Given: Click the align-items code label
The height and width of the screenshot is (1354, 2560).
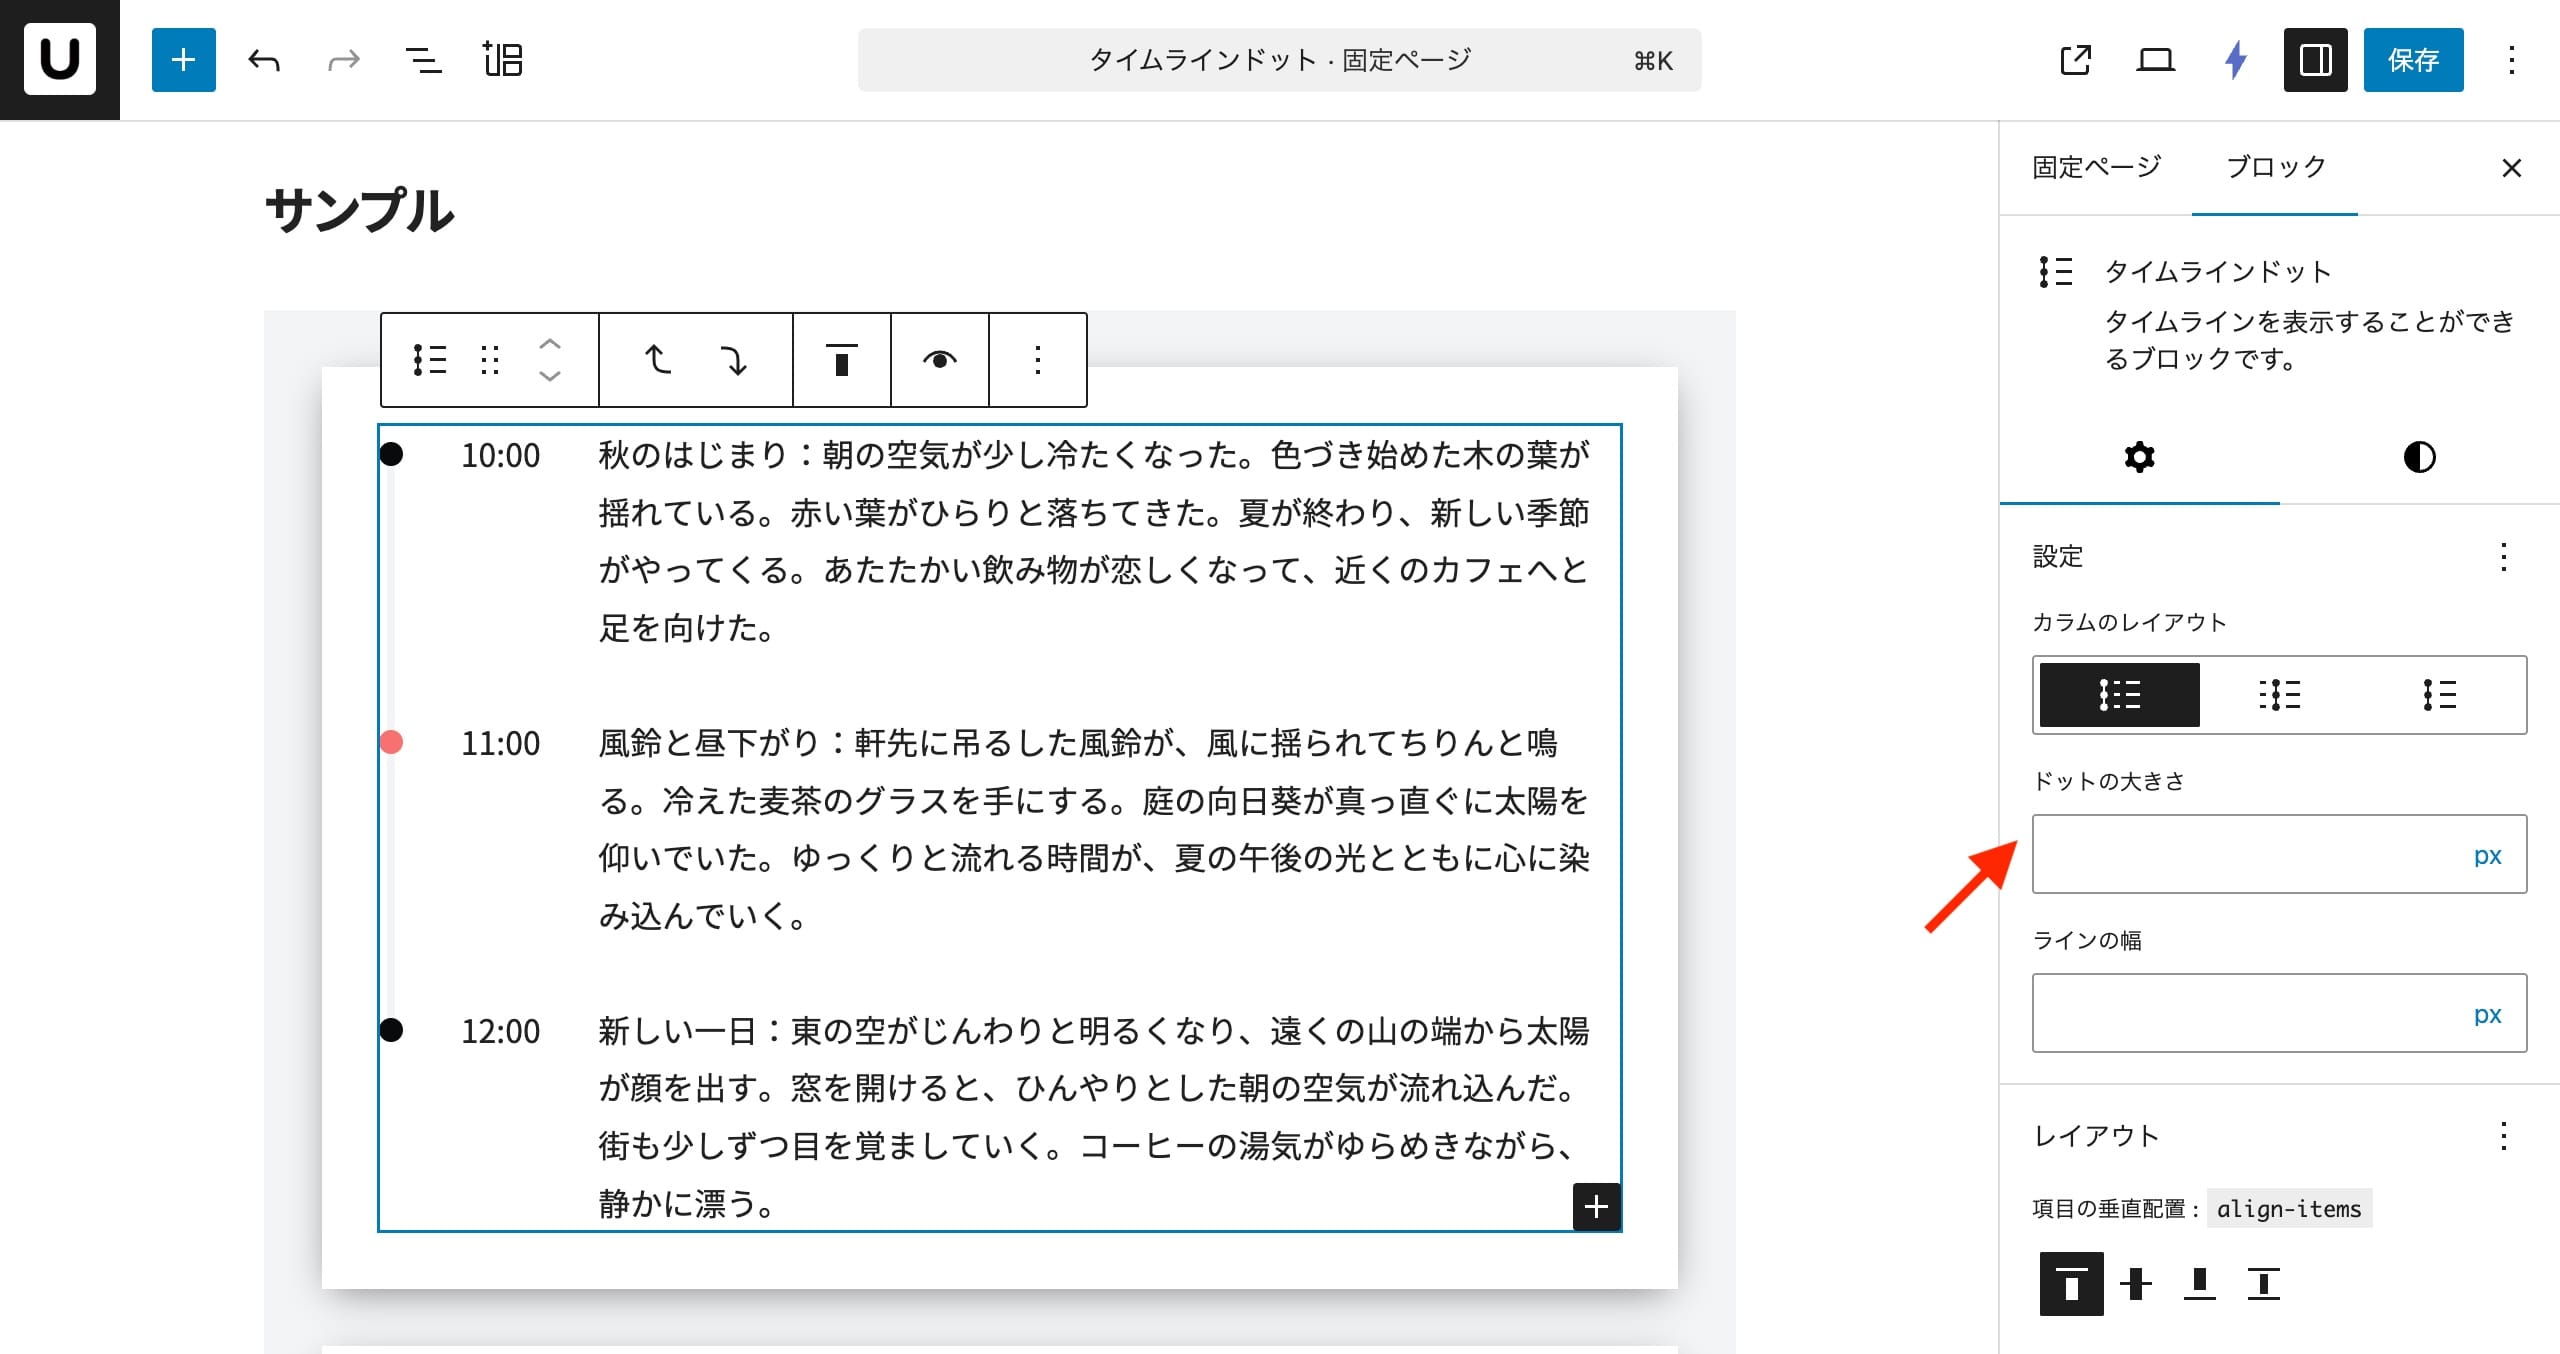Looking at the screenshot, I should point(2289,1209).
